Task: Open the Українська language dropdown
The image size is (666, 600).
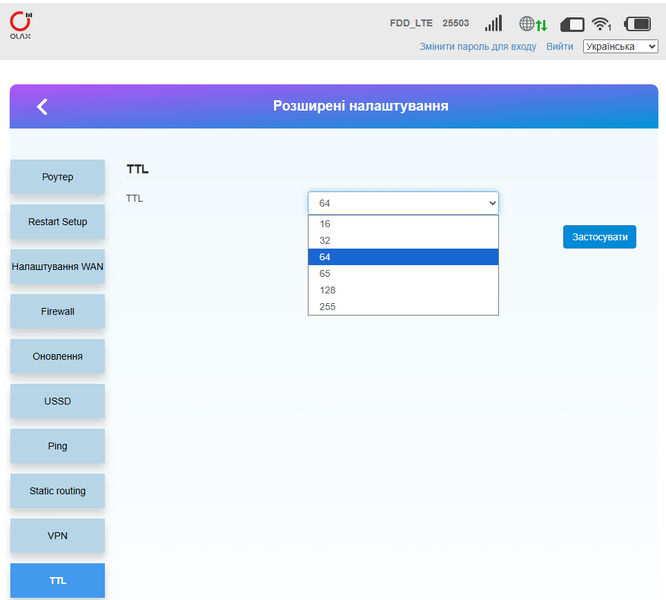Action: (621, 46)
